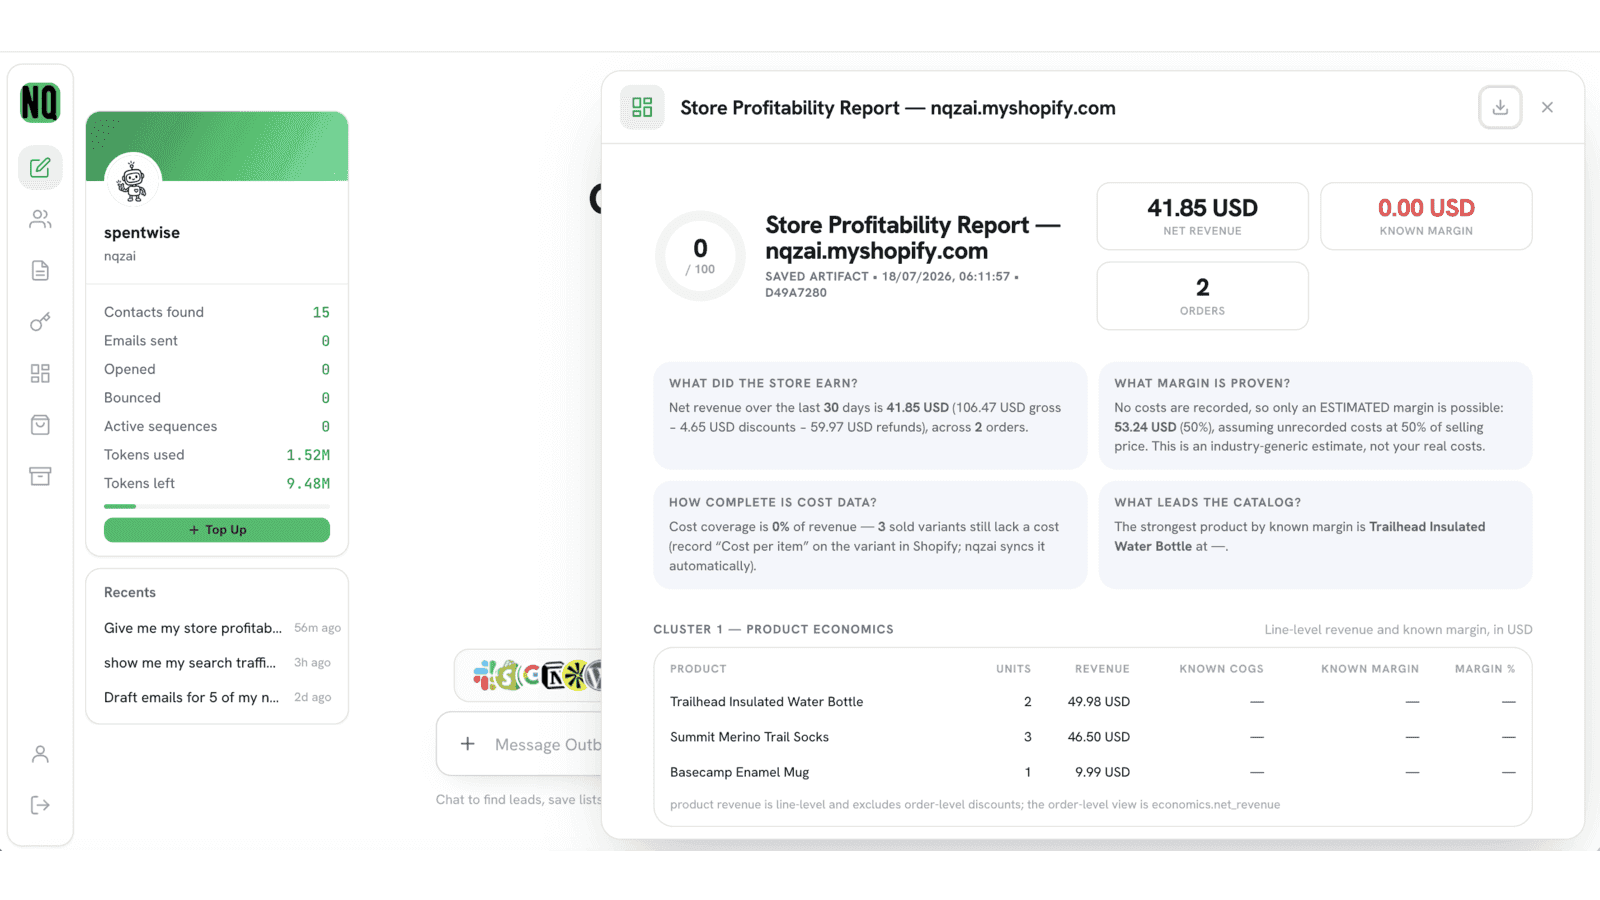Click the 'Tokens left' value 9.48M
The width and height of the screenshot is (1600, 900).
pyautogui.click(x=308, y=483)
